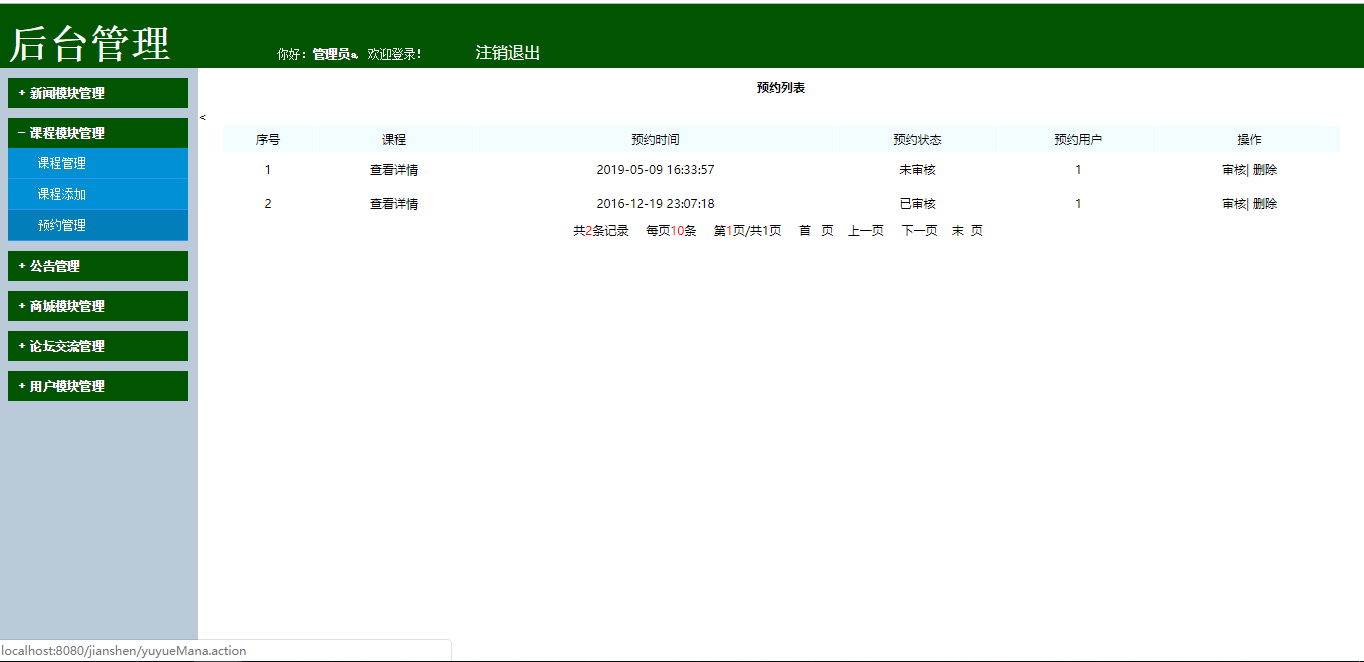This screenshot has height=662, width=1364.
Task: Select the 2019-05-09 16:33:57 time cell
Action: point(655,170)
